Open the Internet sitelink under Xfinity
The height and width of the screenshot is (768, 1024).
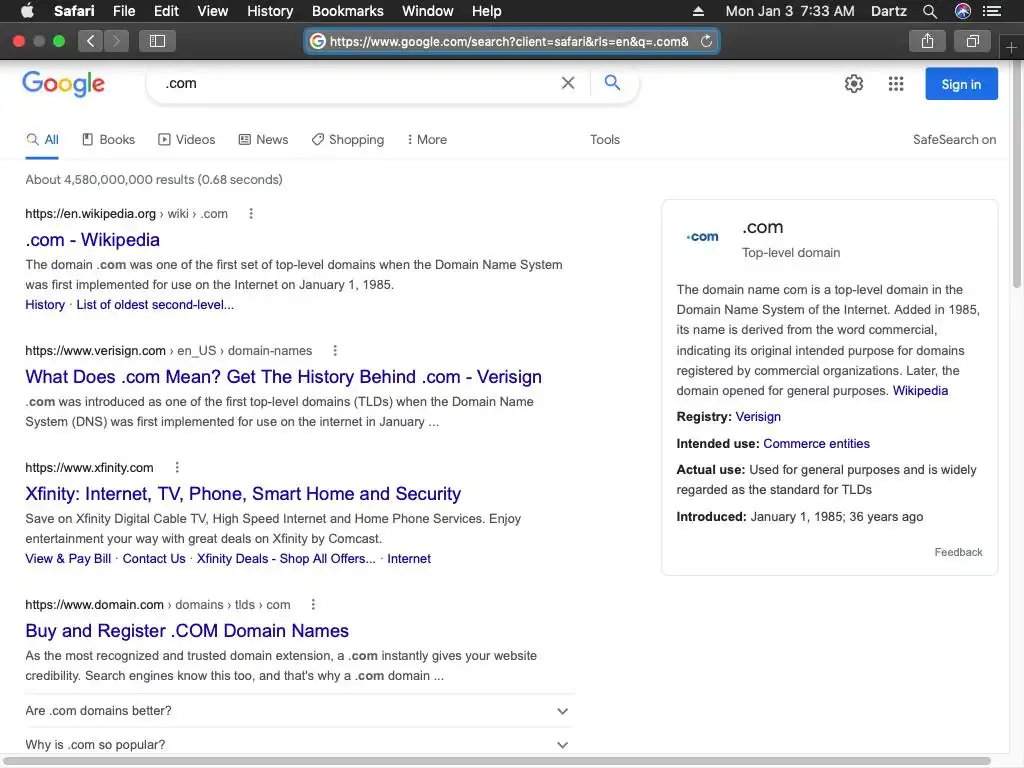pos(409,558)
